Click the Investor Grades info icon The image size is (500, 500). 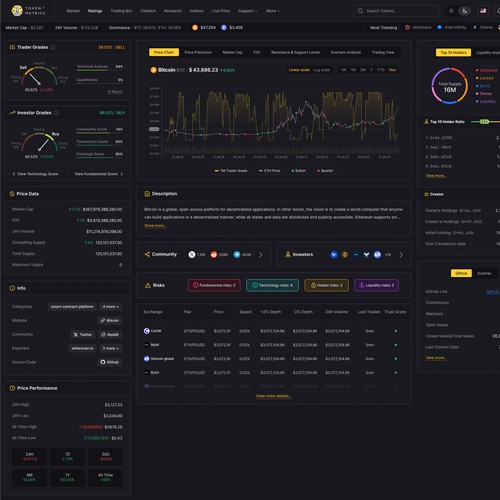point(56,113)
